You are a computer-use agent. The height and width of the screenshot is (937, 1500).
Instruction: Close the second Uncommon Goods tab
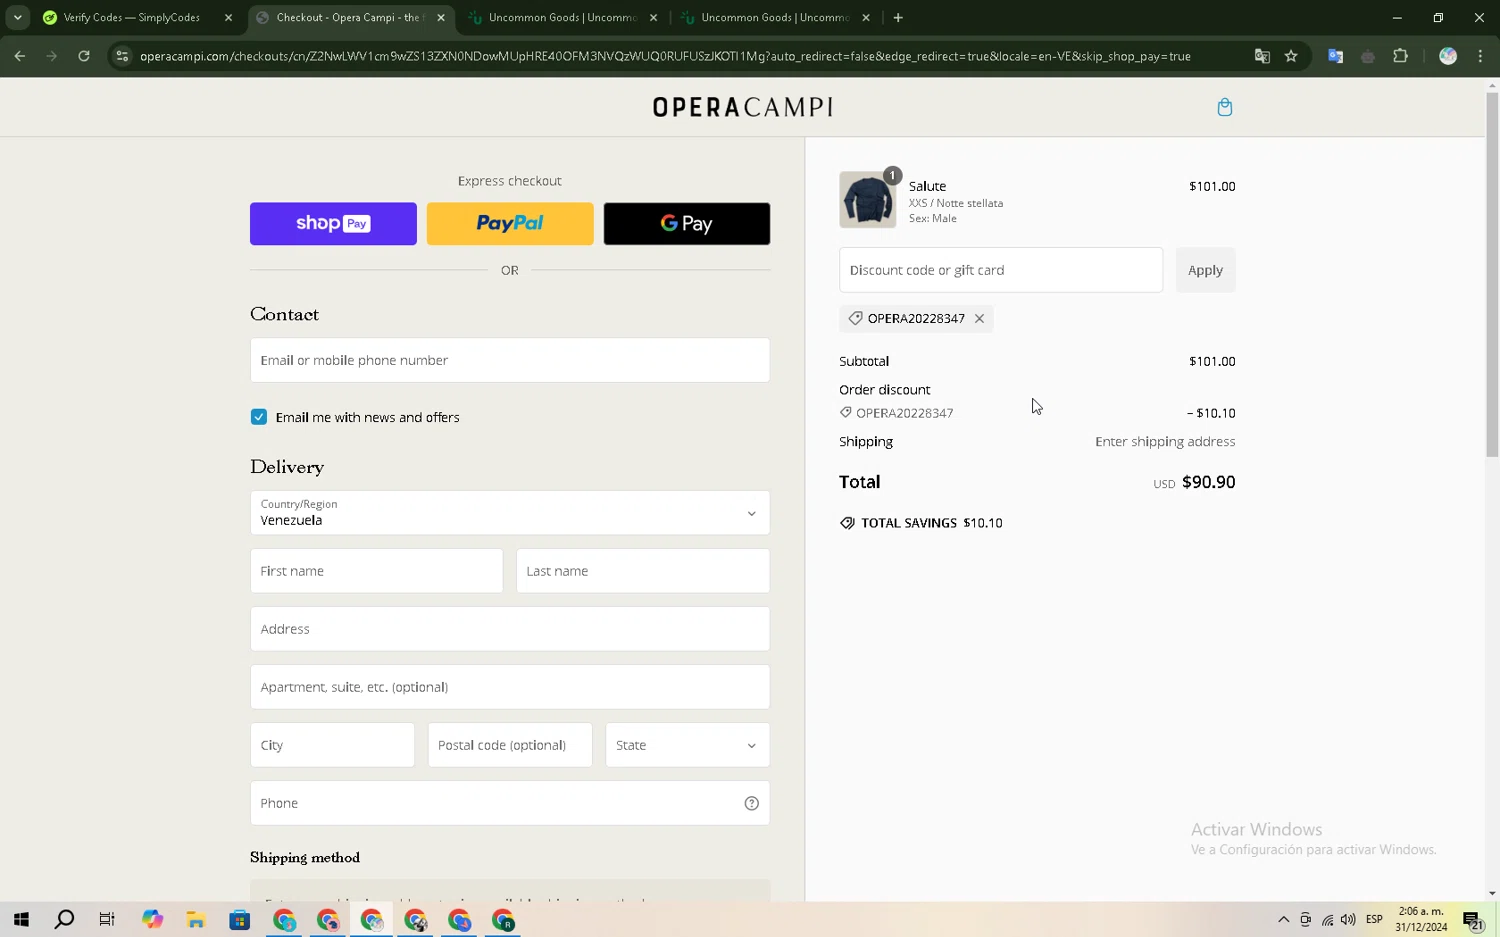click(866, 17)
